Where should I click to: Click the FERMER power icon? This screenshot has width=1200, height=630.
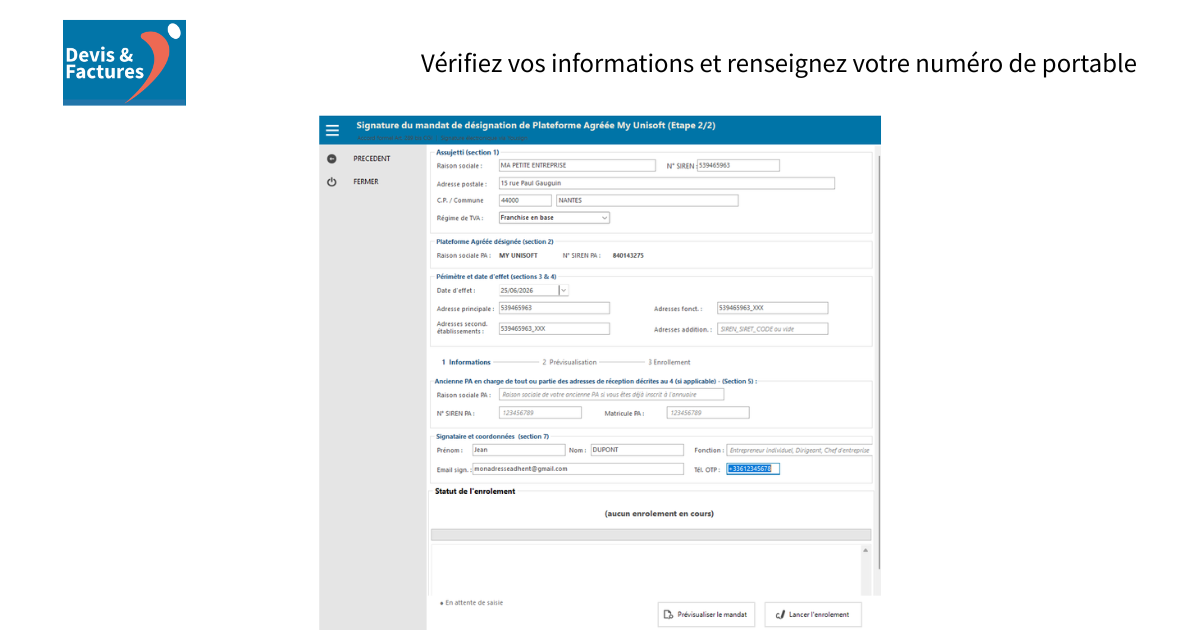pos(332,182)
